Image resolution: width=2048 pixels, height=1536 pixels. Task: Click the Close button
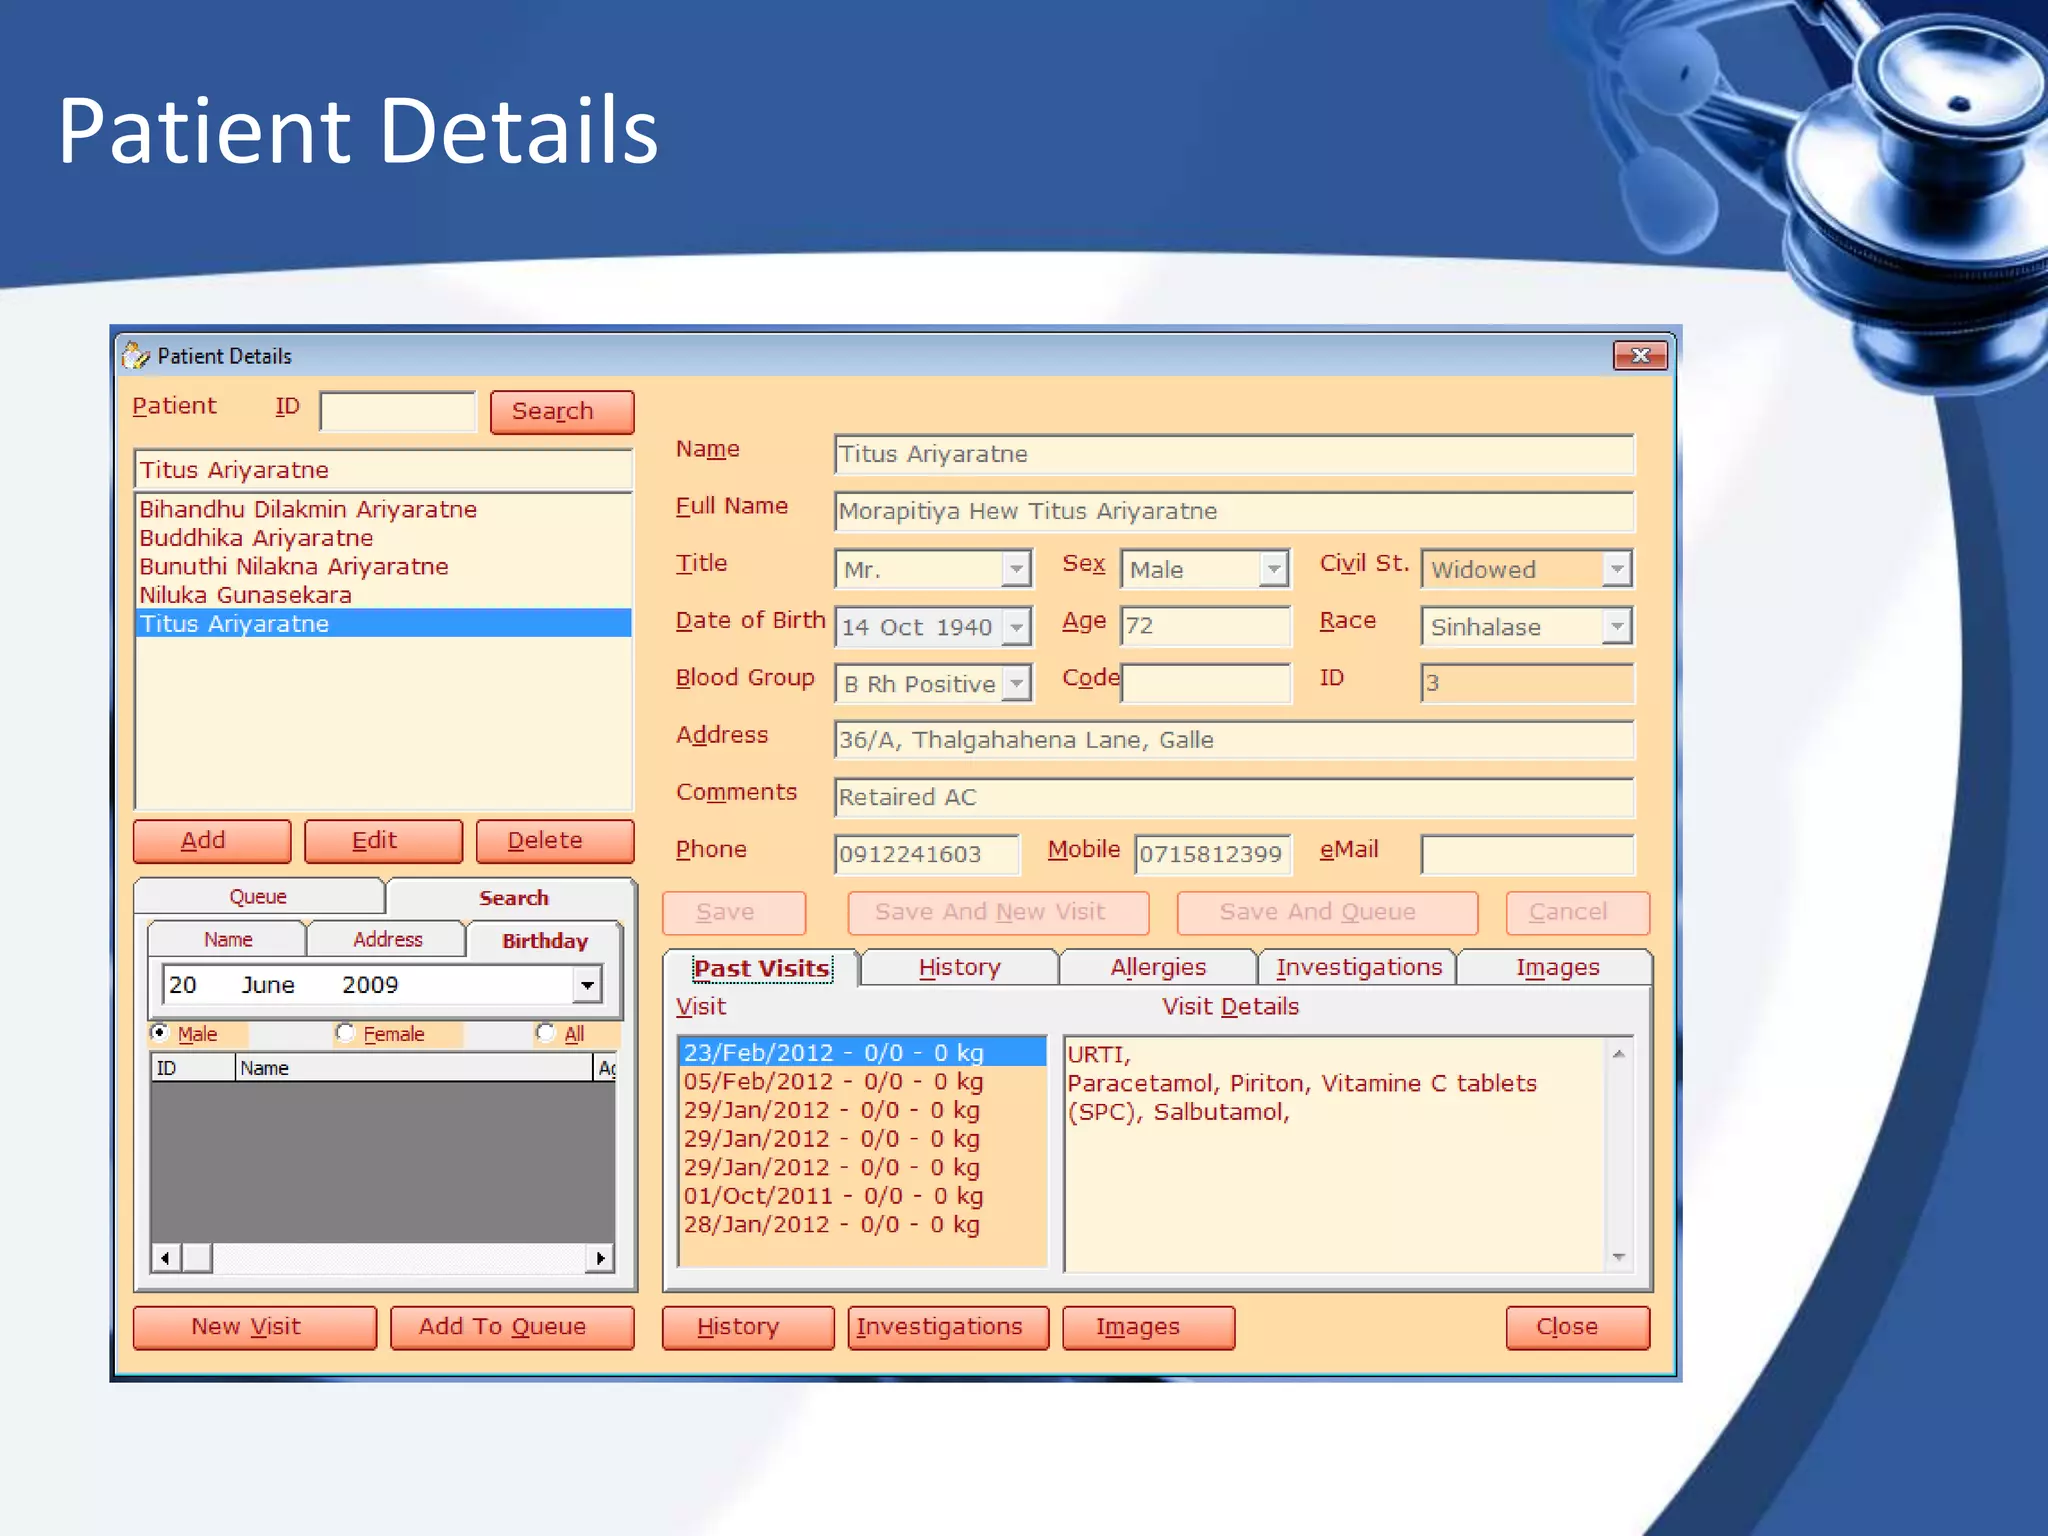pos(1577,1327)
